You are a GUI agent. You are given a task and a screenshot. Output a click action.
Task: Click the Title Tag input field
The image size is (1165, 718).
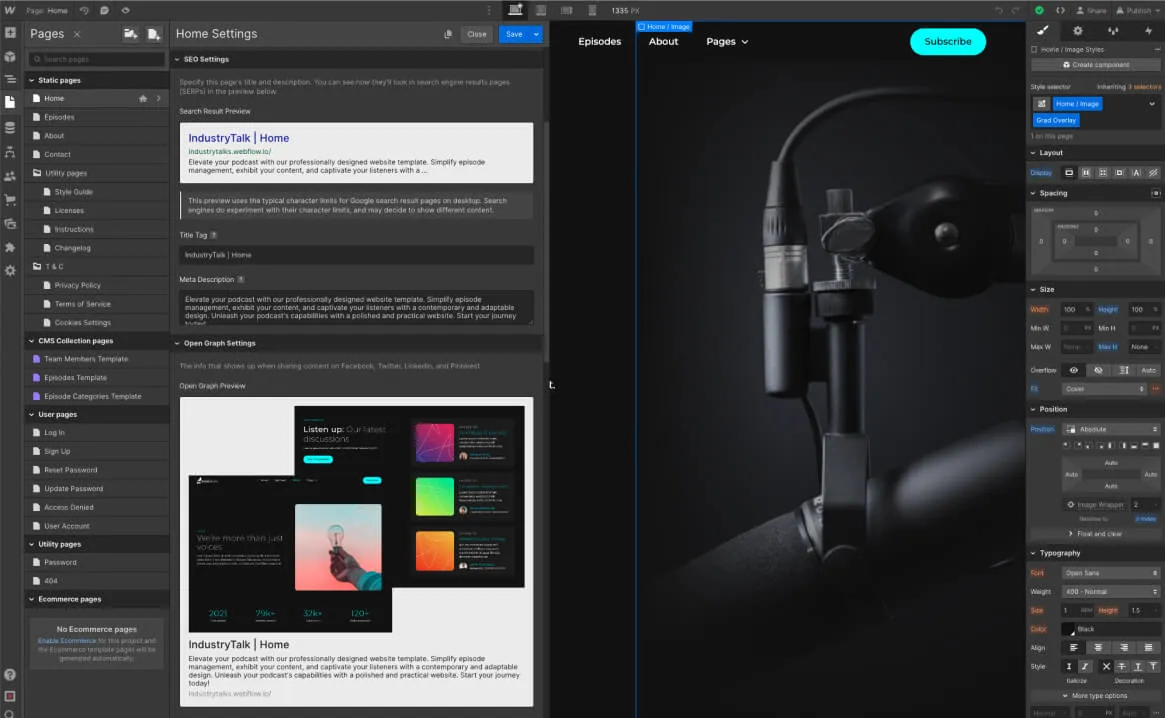tap(356, 255)
